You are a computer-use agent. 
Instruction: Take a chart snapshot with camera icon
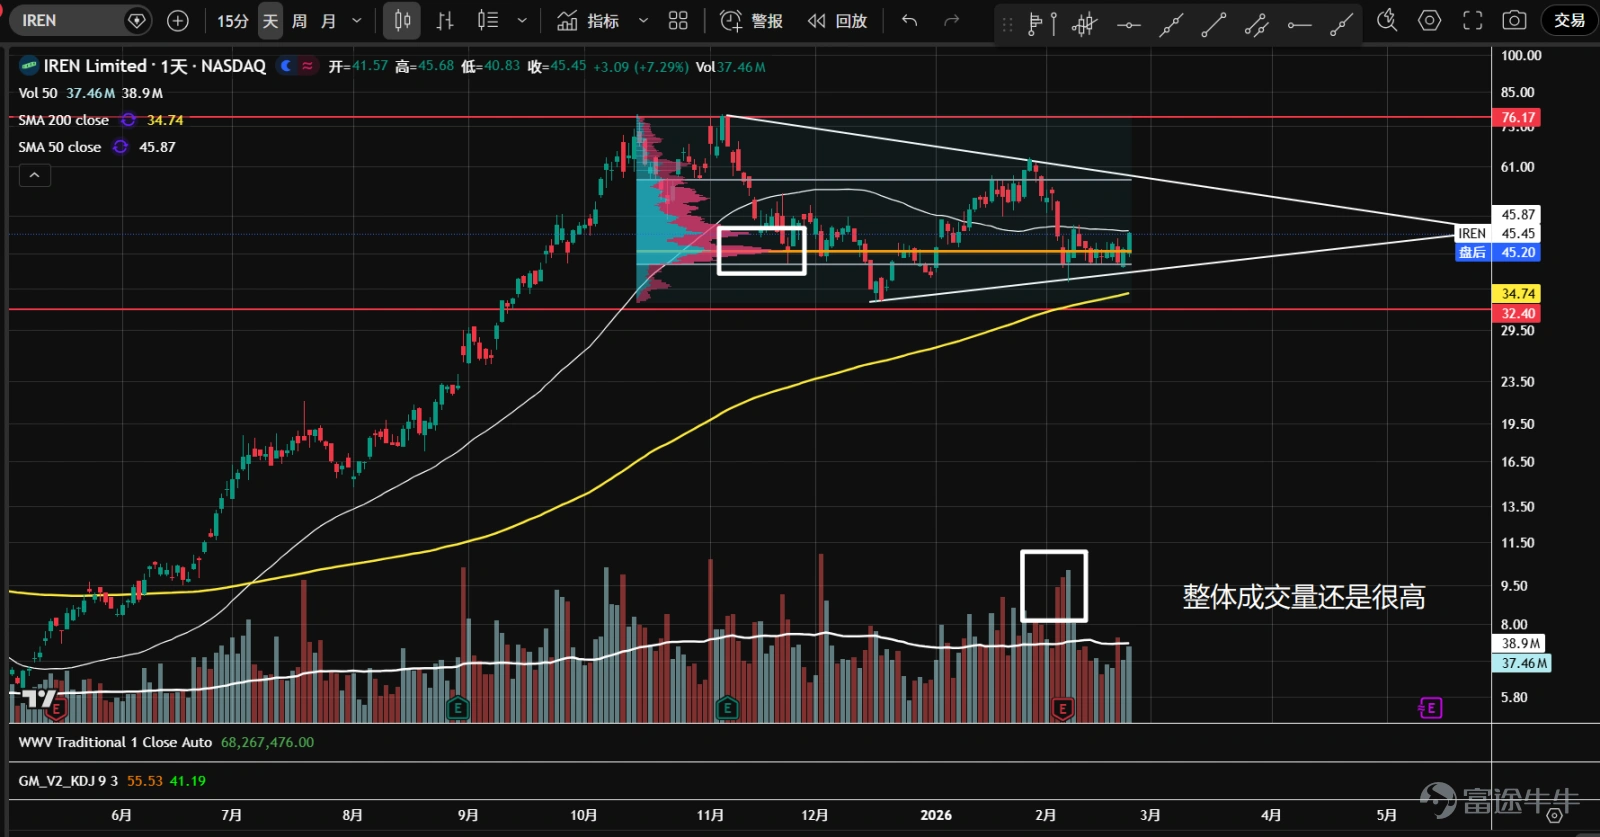coord(1515,20)
